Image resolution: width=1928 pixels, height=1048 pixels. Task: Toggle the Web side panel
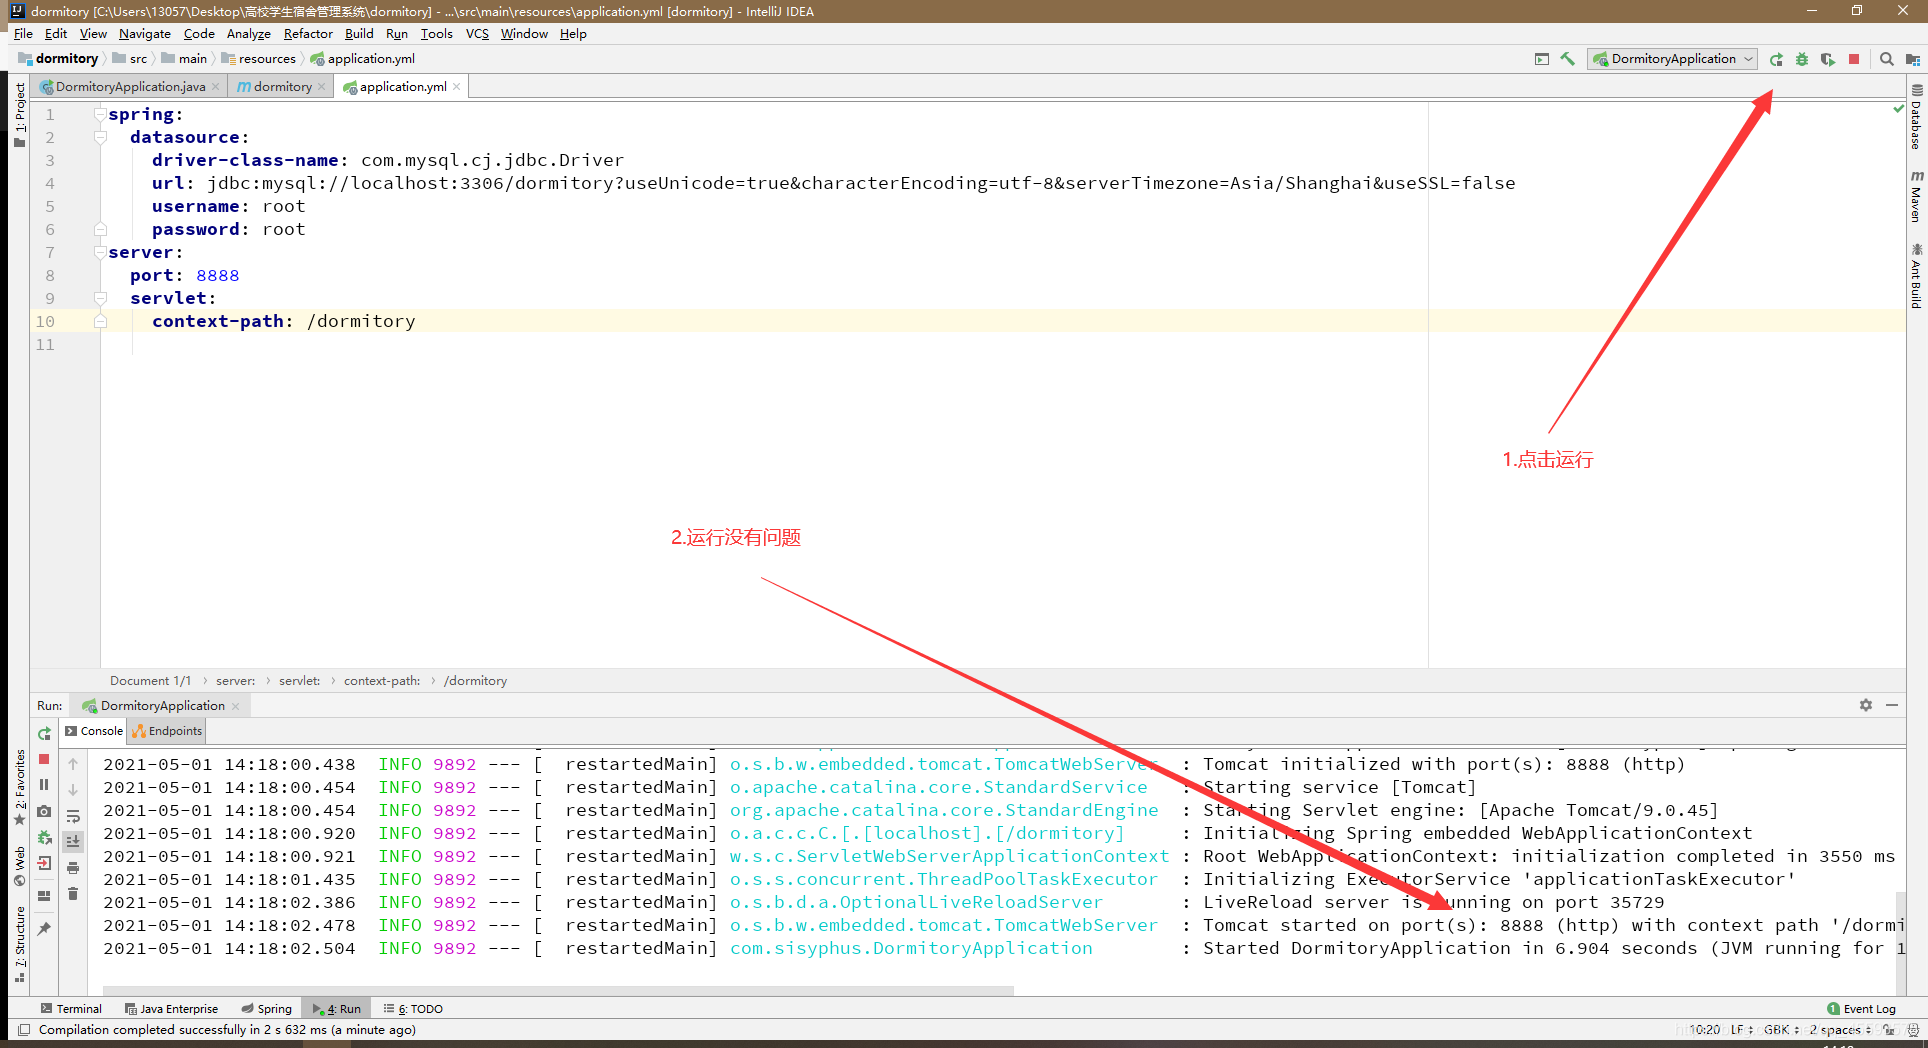pos(19,867)
